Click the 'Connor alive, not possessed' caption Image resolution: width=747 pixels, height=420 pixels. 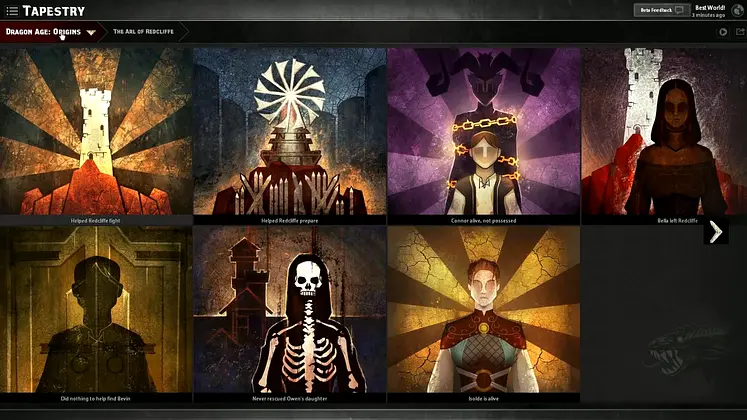[x=484, y=220]
